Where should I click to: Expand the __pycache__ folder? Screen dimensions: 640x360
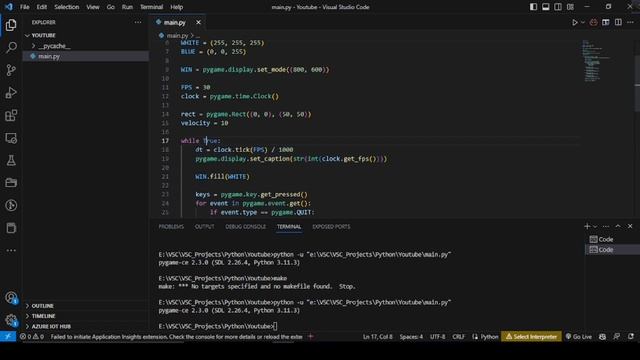point(85,46)
